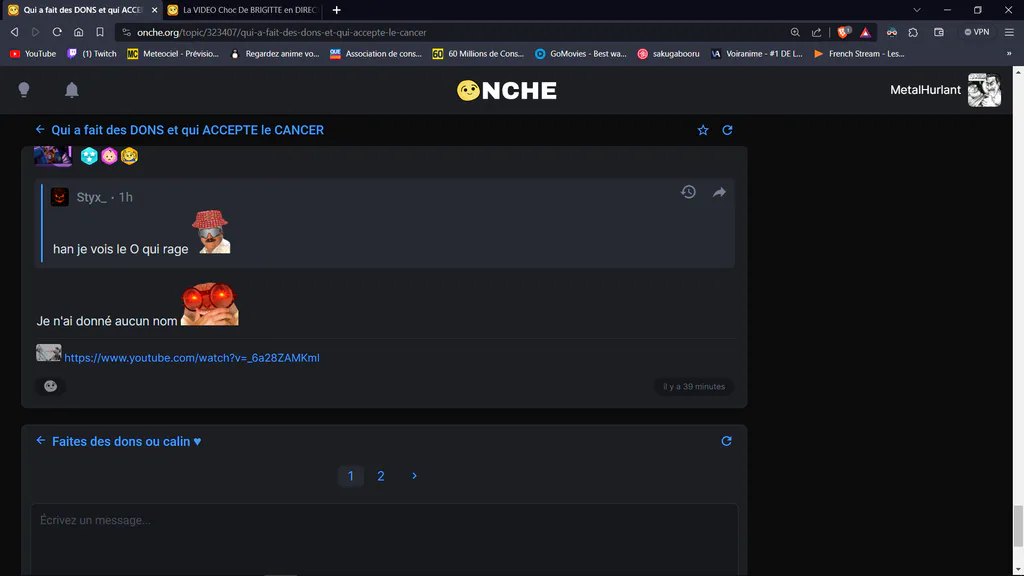
Task: Go to browser home page
Action: [78, 32]
